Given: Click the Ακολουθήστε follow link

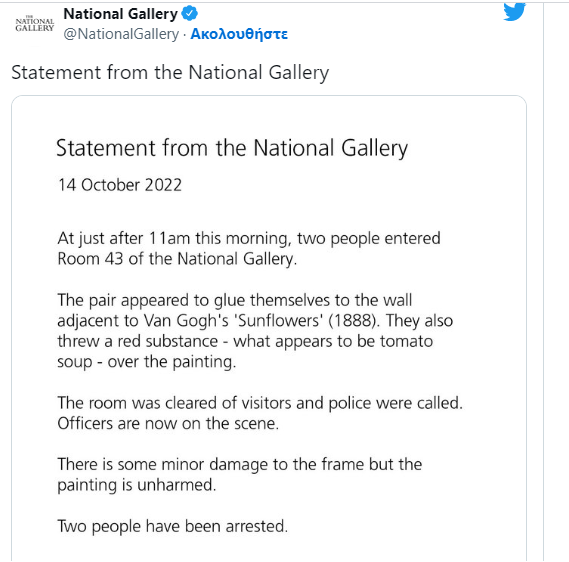Looking at the screenshot, I should tap(239, 34).
